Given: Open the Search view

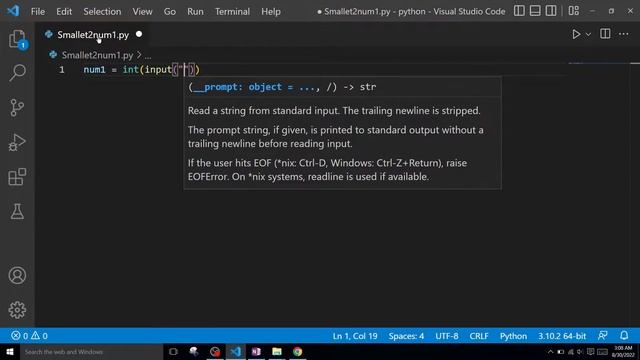Looking at the screenshot, I should pyautogui.click(x=17, y=73).
